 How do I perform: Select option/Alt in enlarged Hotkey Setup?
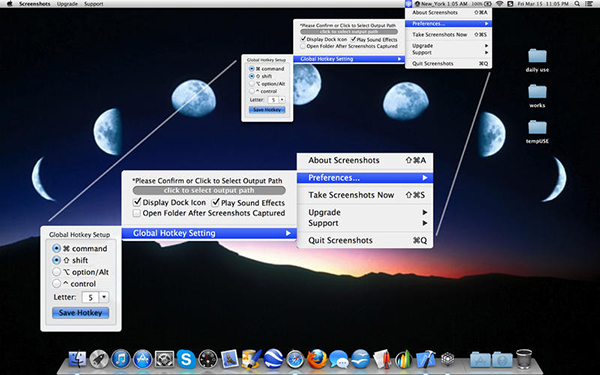pyautogui.click(x=56, y=272)
